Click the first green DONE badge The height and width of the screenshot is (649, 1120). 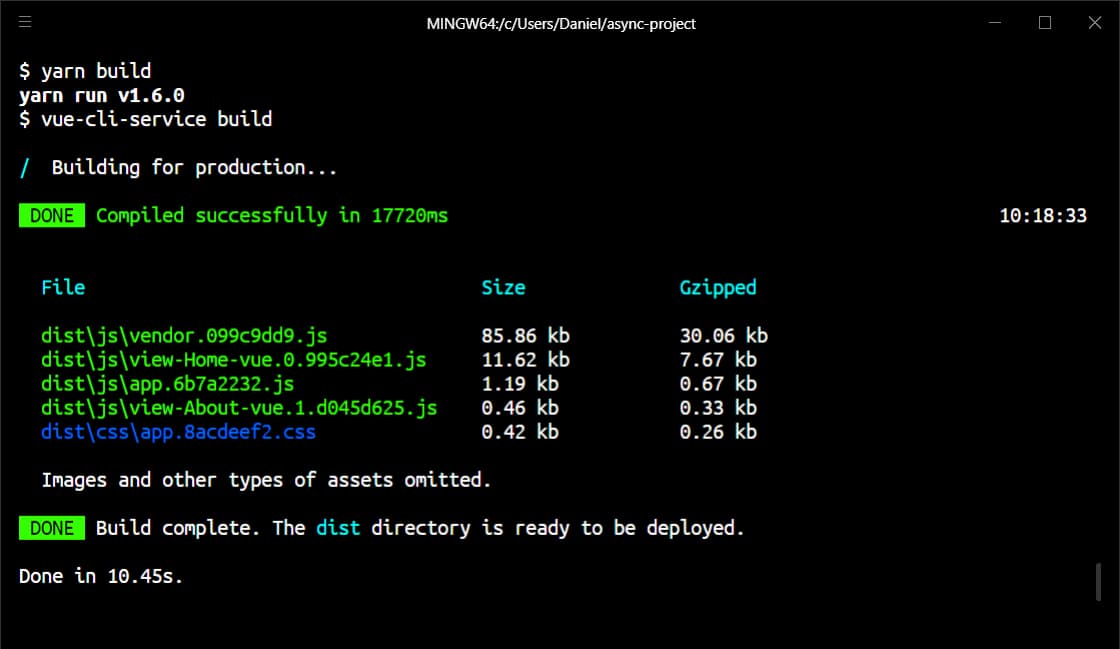pyautogui.click(x=52, y=216)
